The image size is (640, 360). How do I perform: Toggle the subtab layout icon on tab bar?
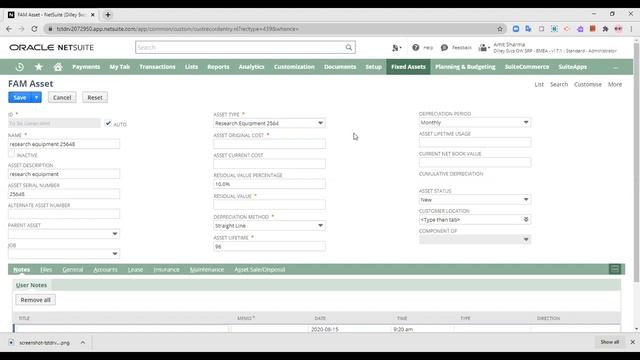[x=615, y=269]
